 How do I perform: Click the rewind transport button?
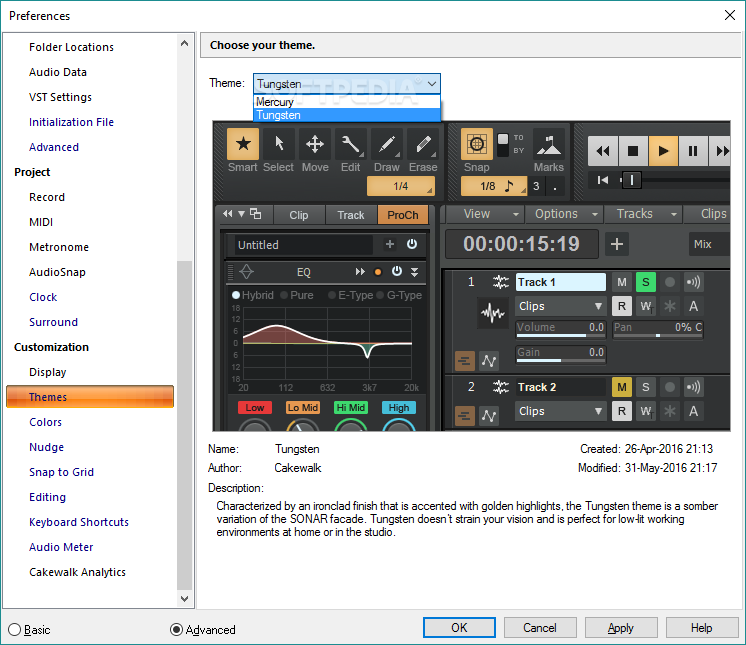pos(603,151)
